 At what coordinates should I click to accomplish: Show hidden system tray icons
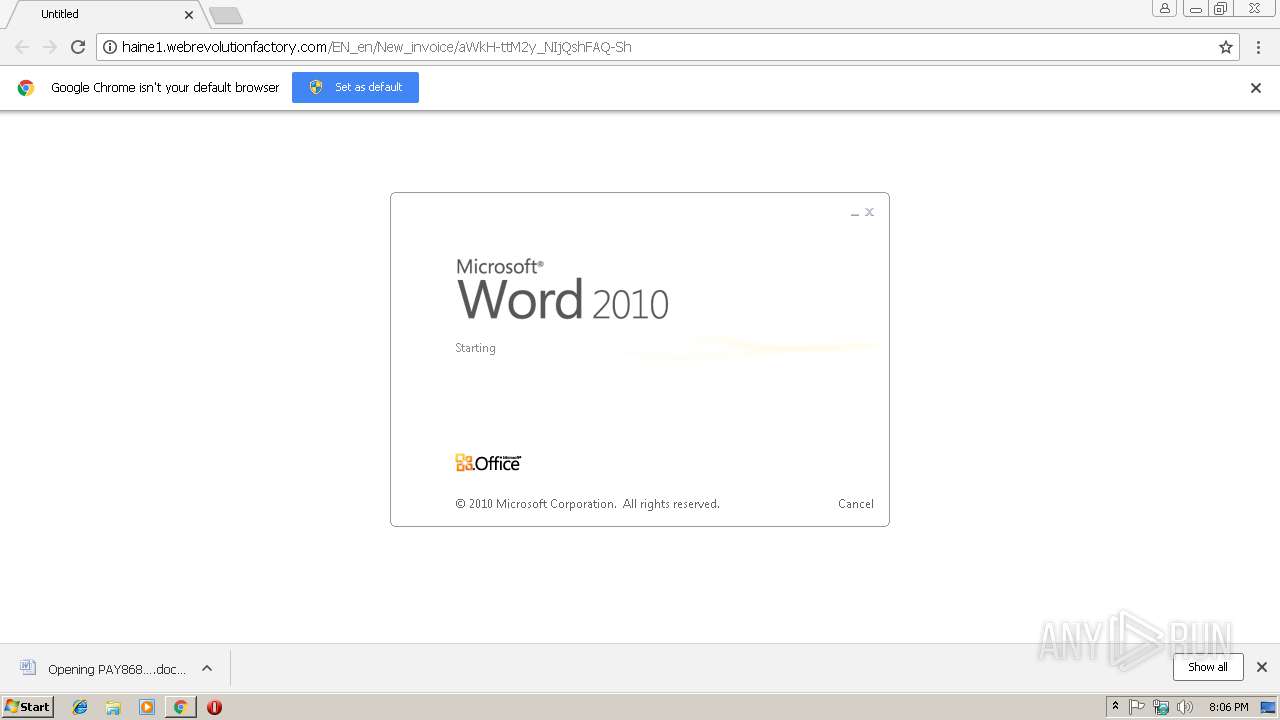(x=1115, y=707)
